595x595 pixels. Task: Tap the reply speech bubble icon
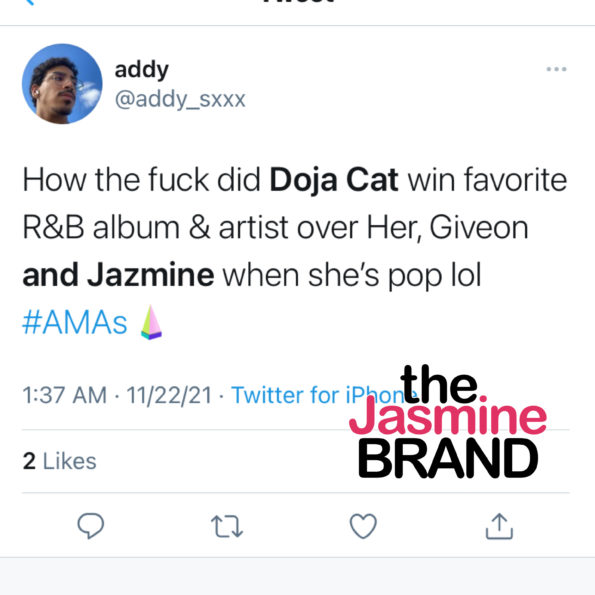click(x=90, y=526)
